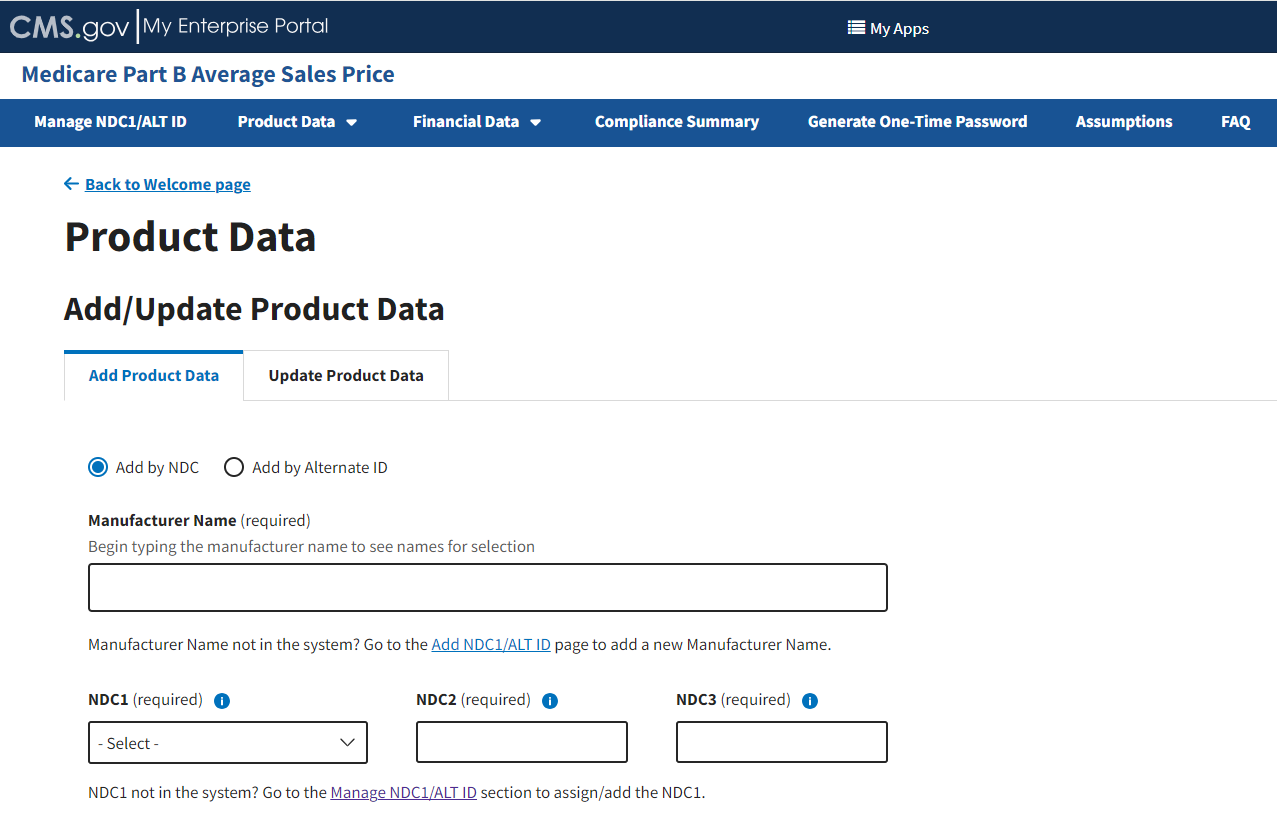1277x837 pixels.
Task: Select the Add by Alternate ID option
Action: click(x=234, y=467)
